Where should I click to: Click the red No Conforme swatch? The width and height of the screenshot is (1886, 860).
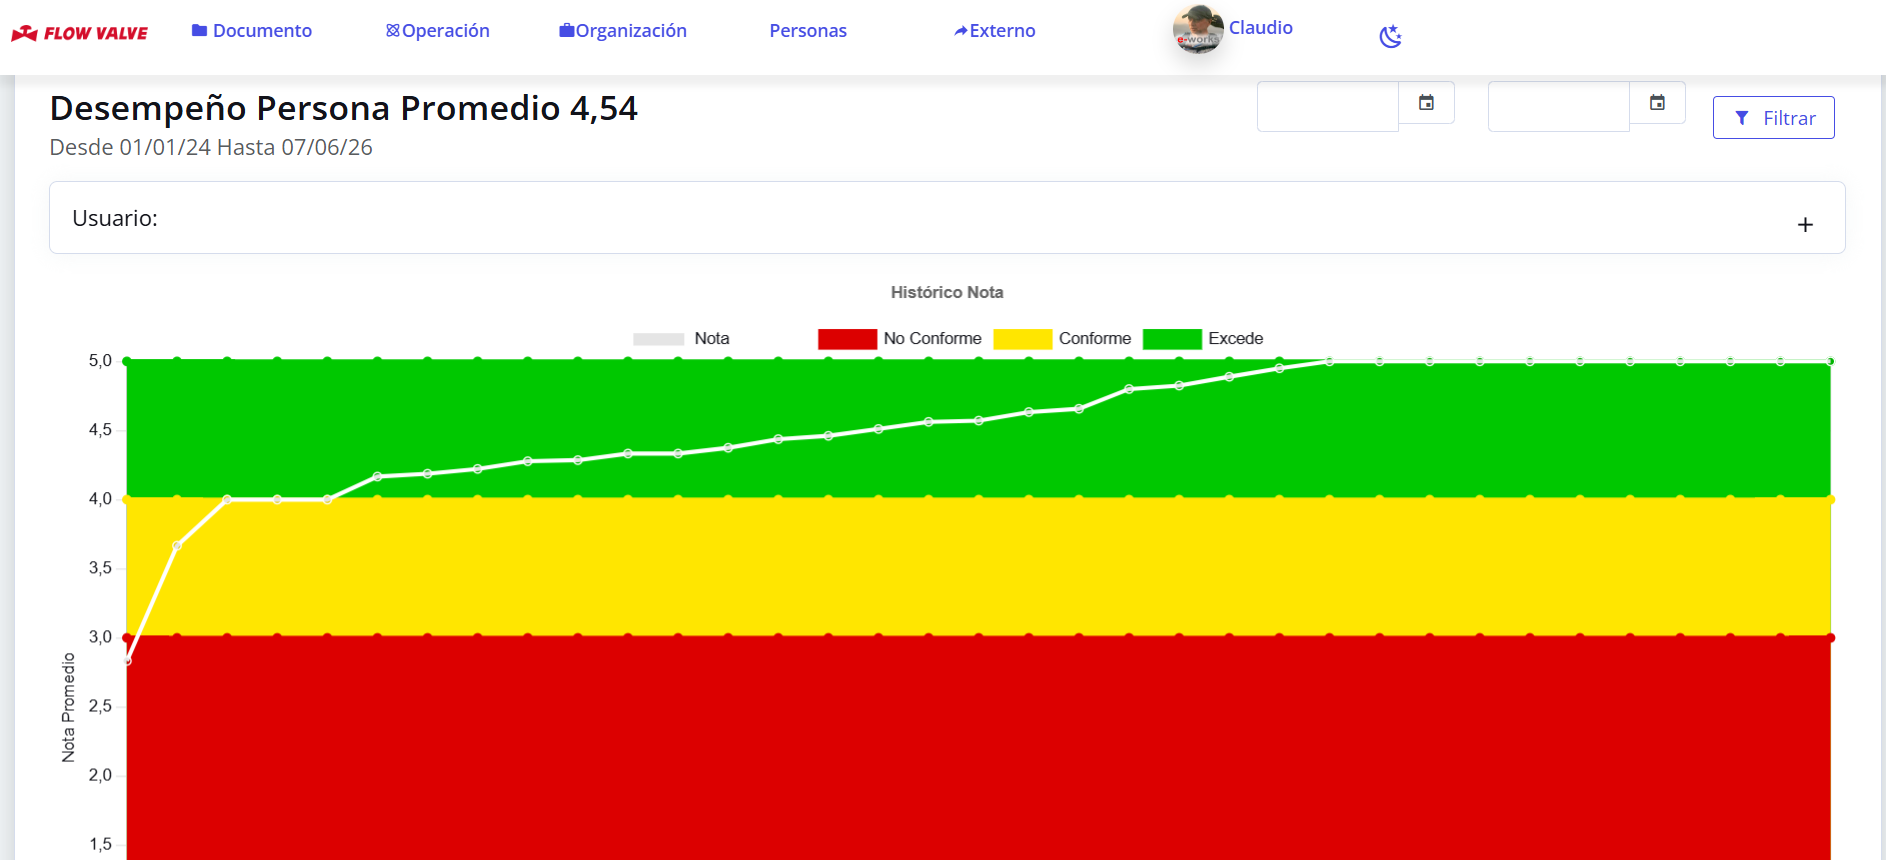pos(847,339)
